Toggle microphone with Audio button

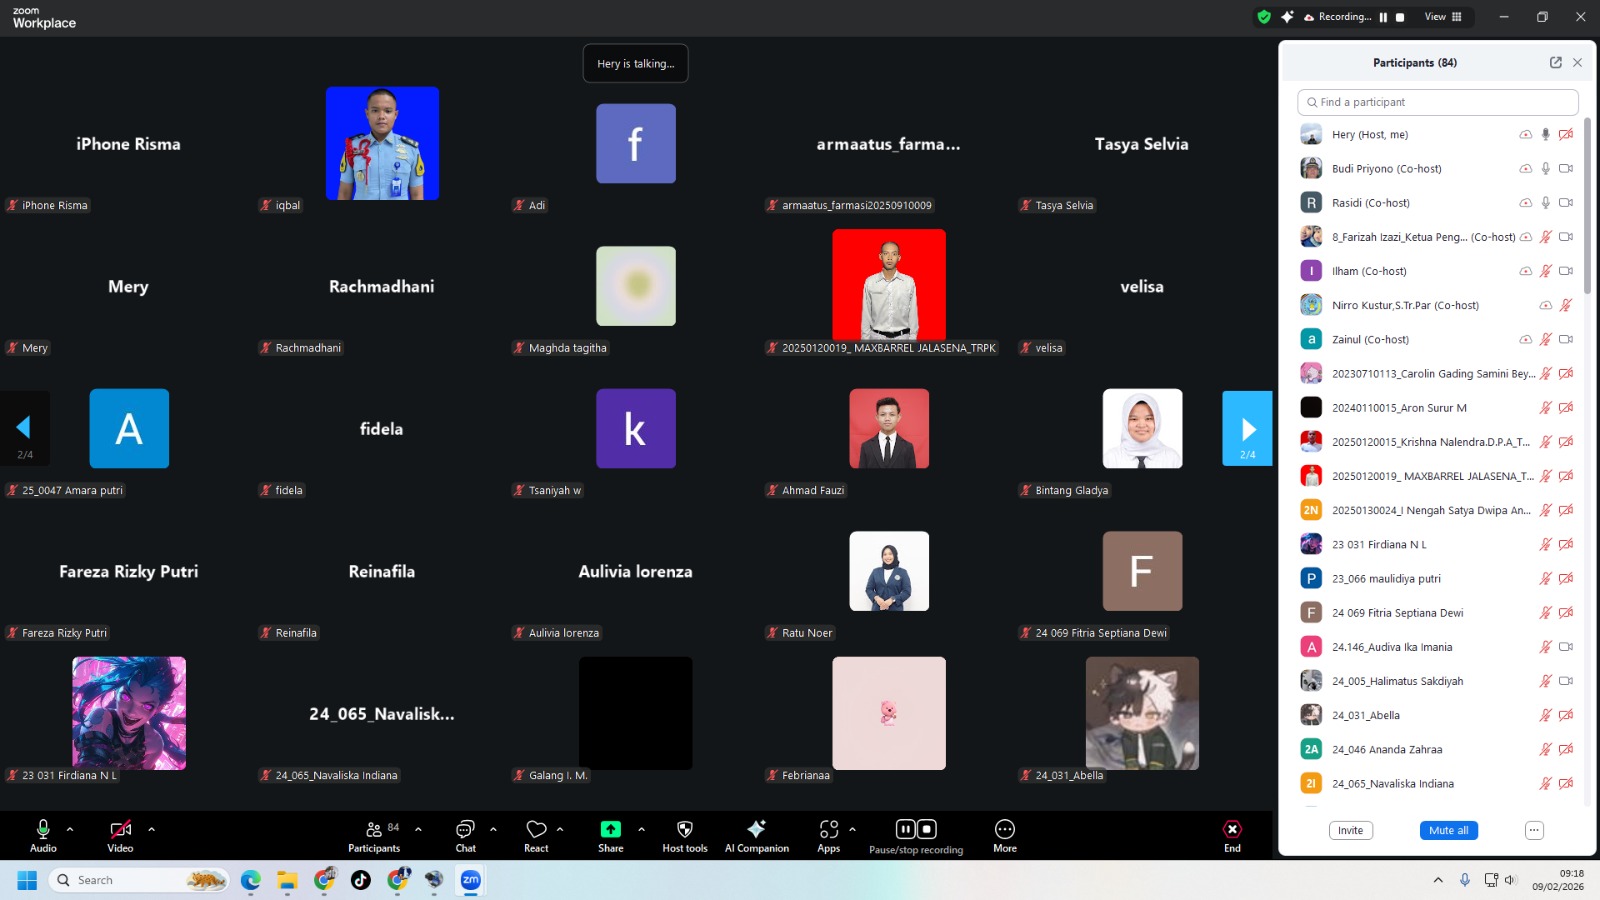click(43, 830)
